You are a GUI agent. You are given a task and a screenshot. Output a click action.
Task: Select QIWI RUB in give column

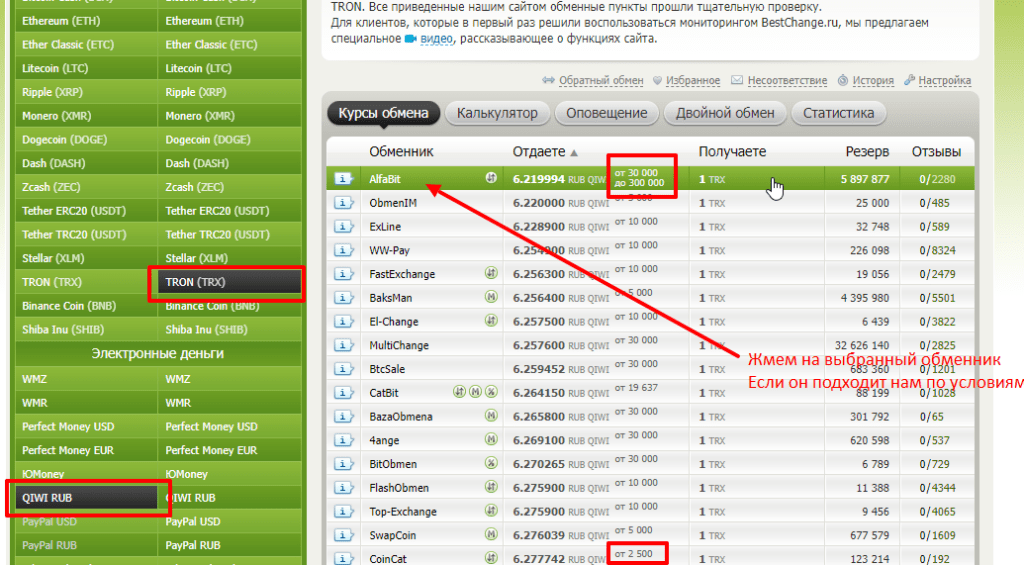86,498
